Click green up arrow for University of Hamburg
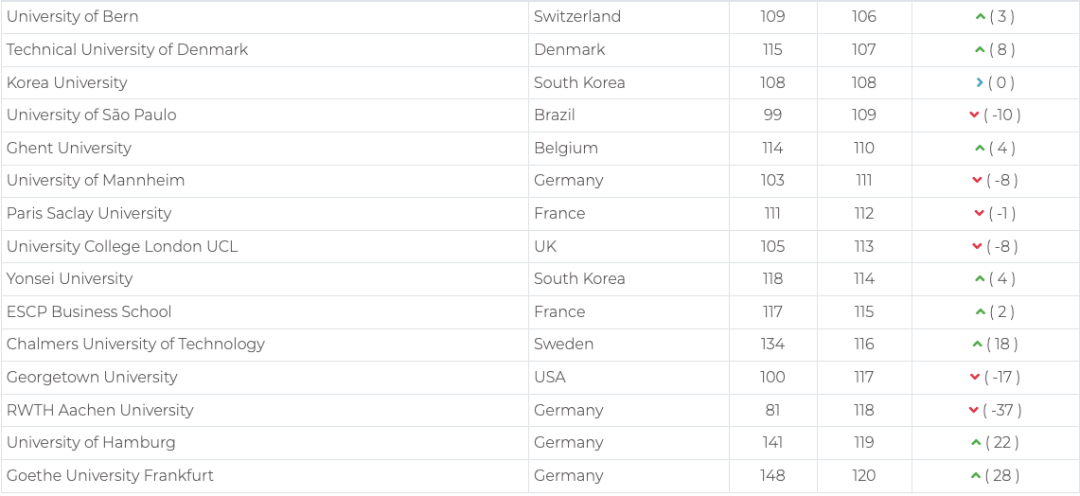The width and height of the screenshot is (1080, 496). 976,443
